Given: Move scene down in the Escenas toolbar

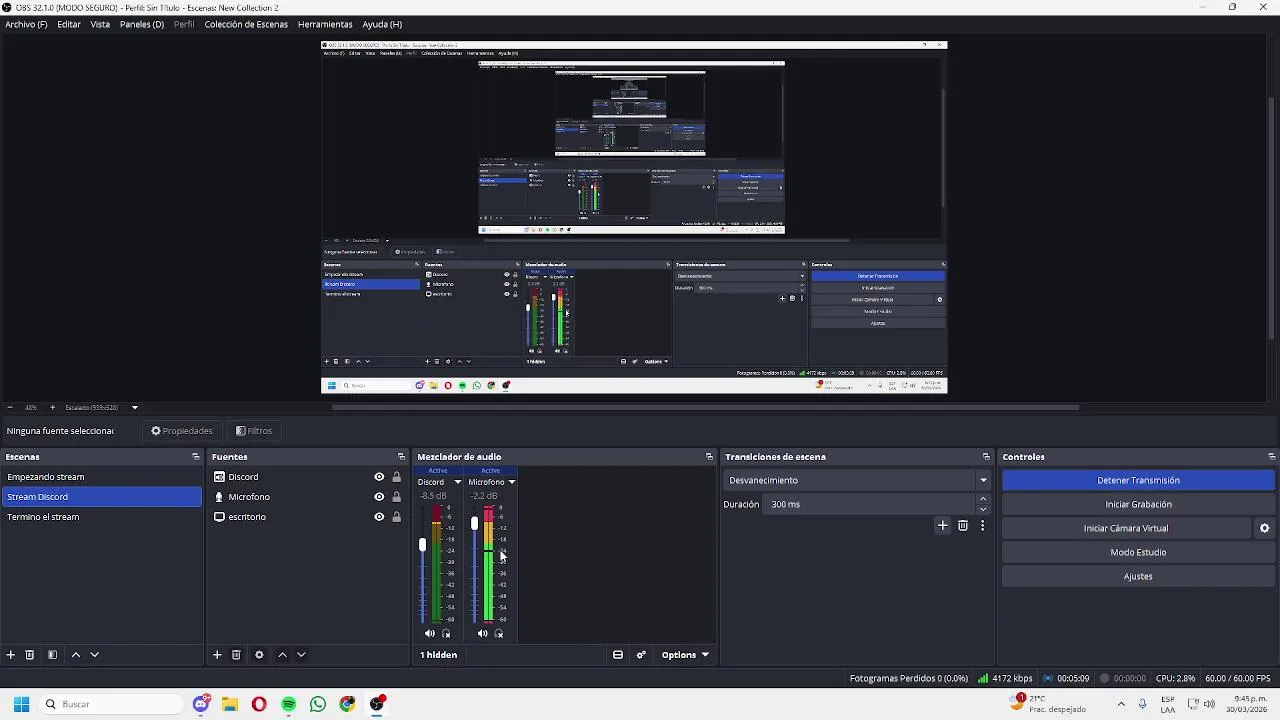Looking at the screenshot, I should [95, 655].
